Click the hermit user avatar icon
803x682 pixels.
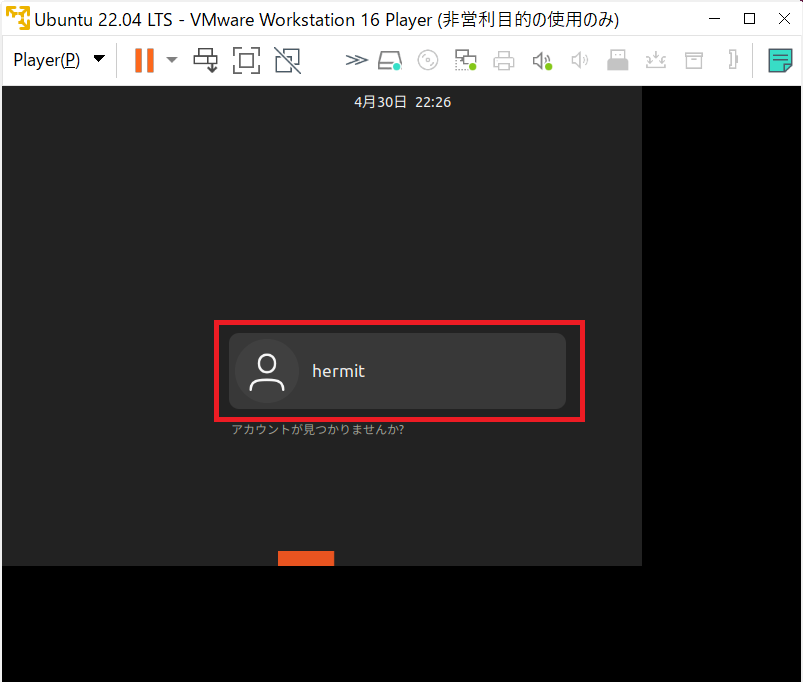click(x=267, y=371)
